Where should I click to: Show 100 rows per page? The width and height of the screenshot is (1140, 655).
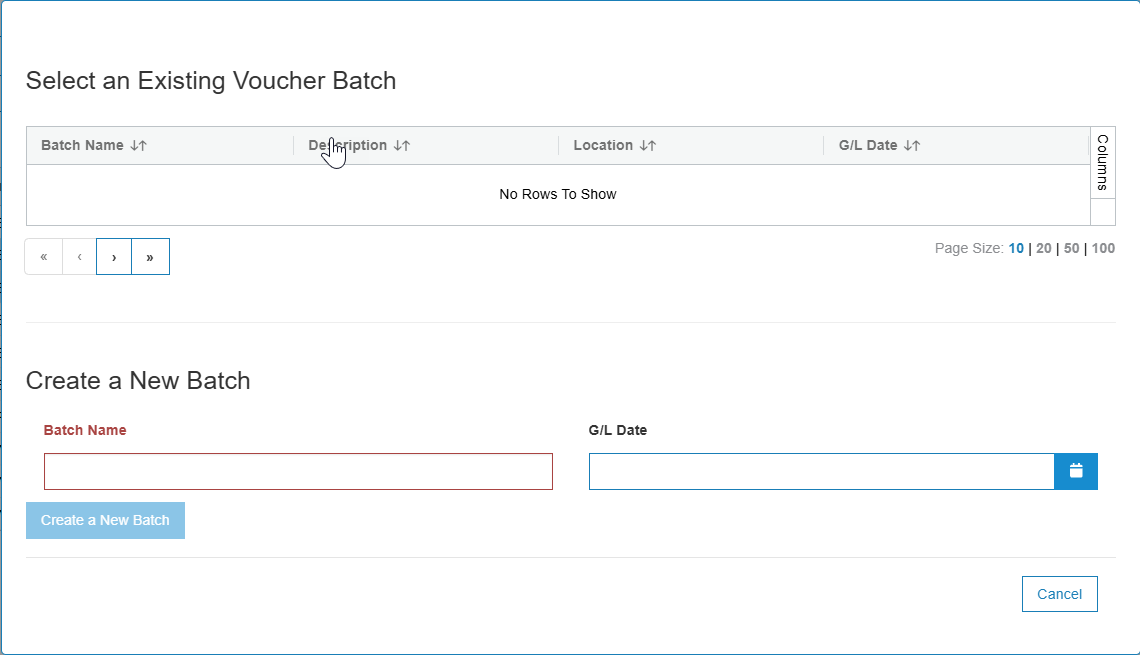[x=1102, y=248]
